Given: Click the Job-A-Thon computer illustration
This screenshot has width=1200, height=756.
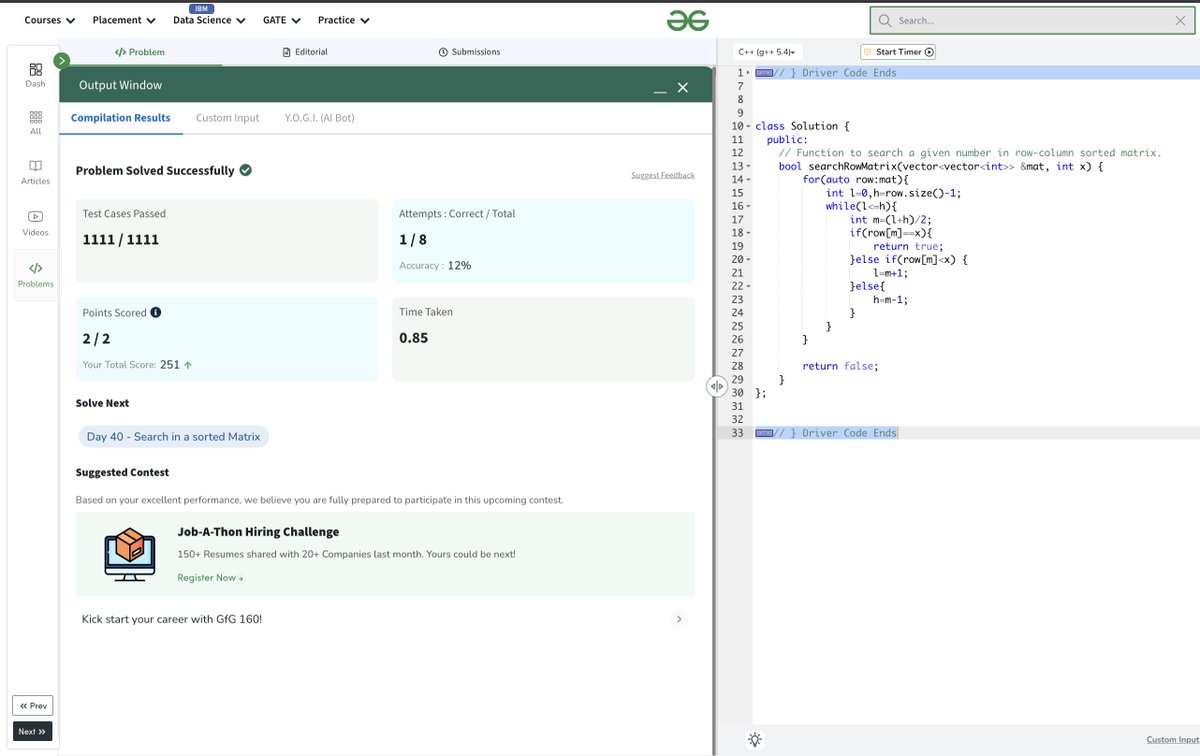Looking at the screenshot, I should 130,553.
